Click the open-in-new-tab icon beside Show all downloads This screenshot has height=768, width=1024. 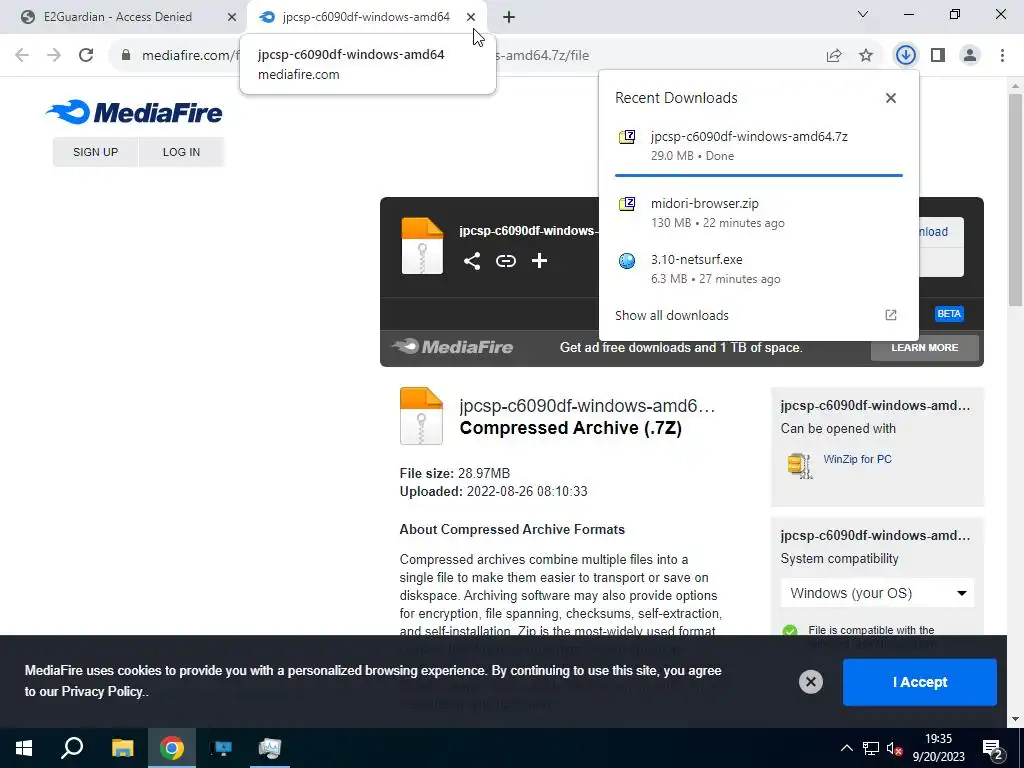tap(891, 315)
